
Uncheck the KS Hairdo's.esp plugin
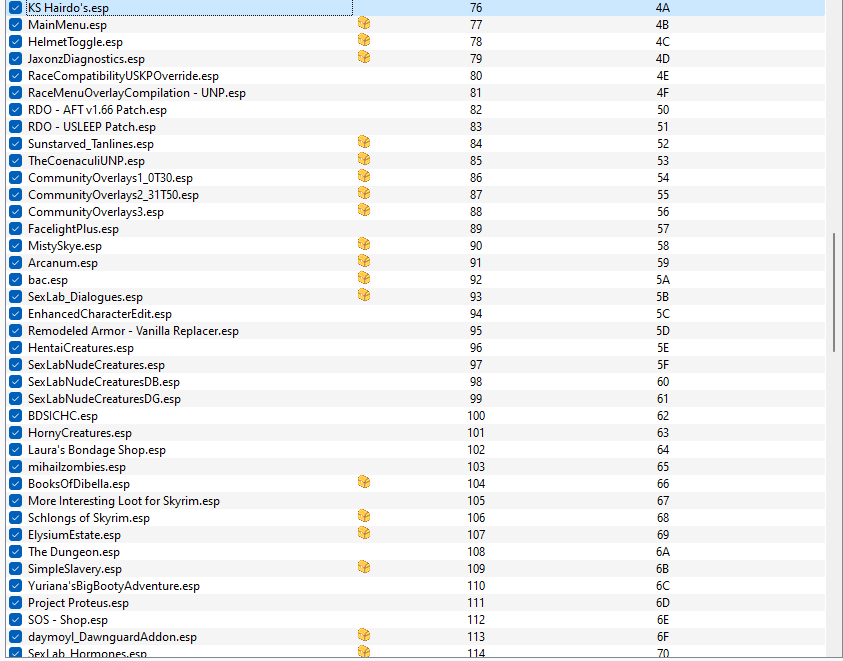click(x=16, y=8)
